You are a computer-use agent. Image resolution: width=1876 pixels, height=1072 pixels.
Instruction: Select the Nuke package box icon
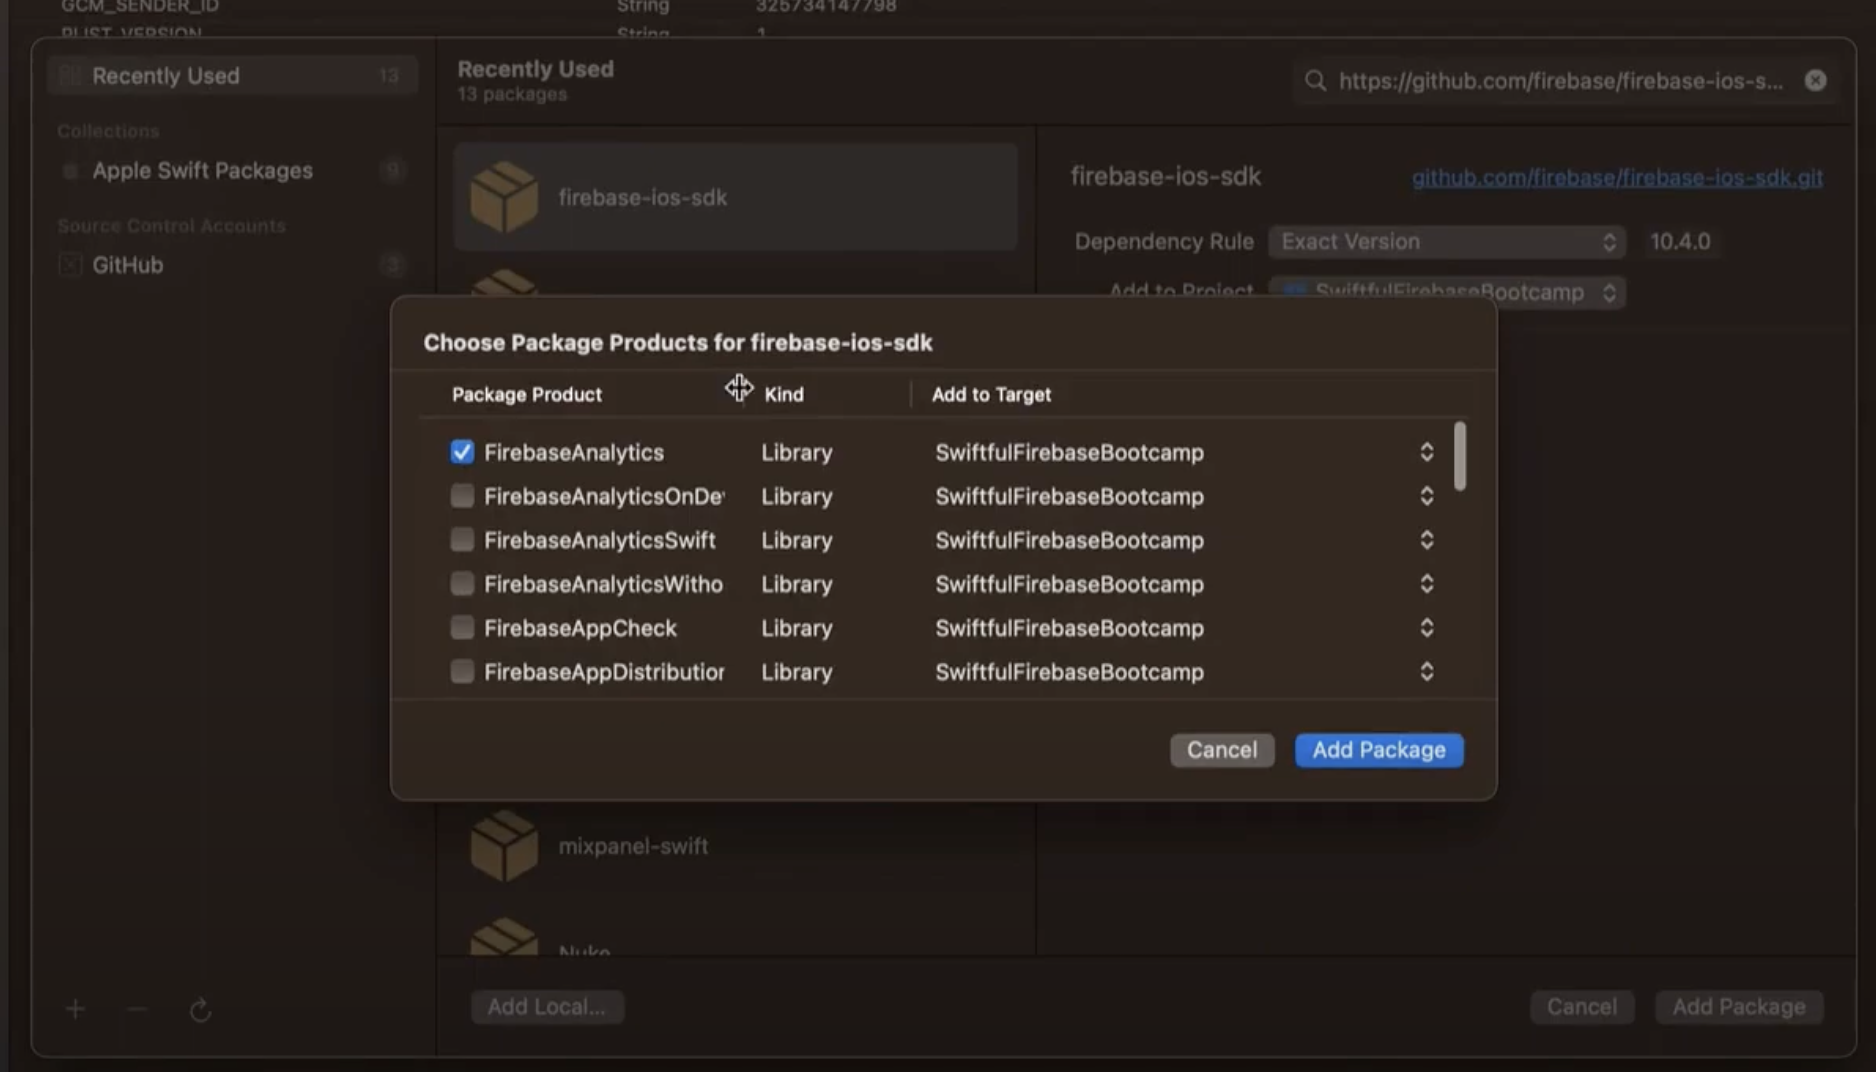pyautogui.click(x=504, y=937)
